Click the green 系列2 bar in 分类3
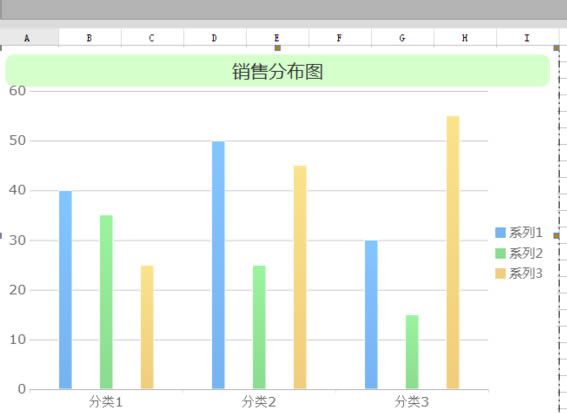This screenshot has height=413, width=567. [x=412, y=352]
